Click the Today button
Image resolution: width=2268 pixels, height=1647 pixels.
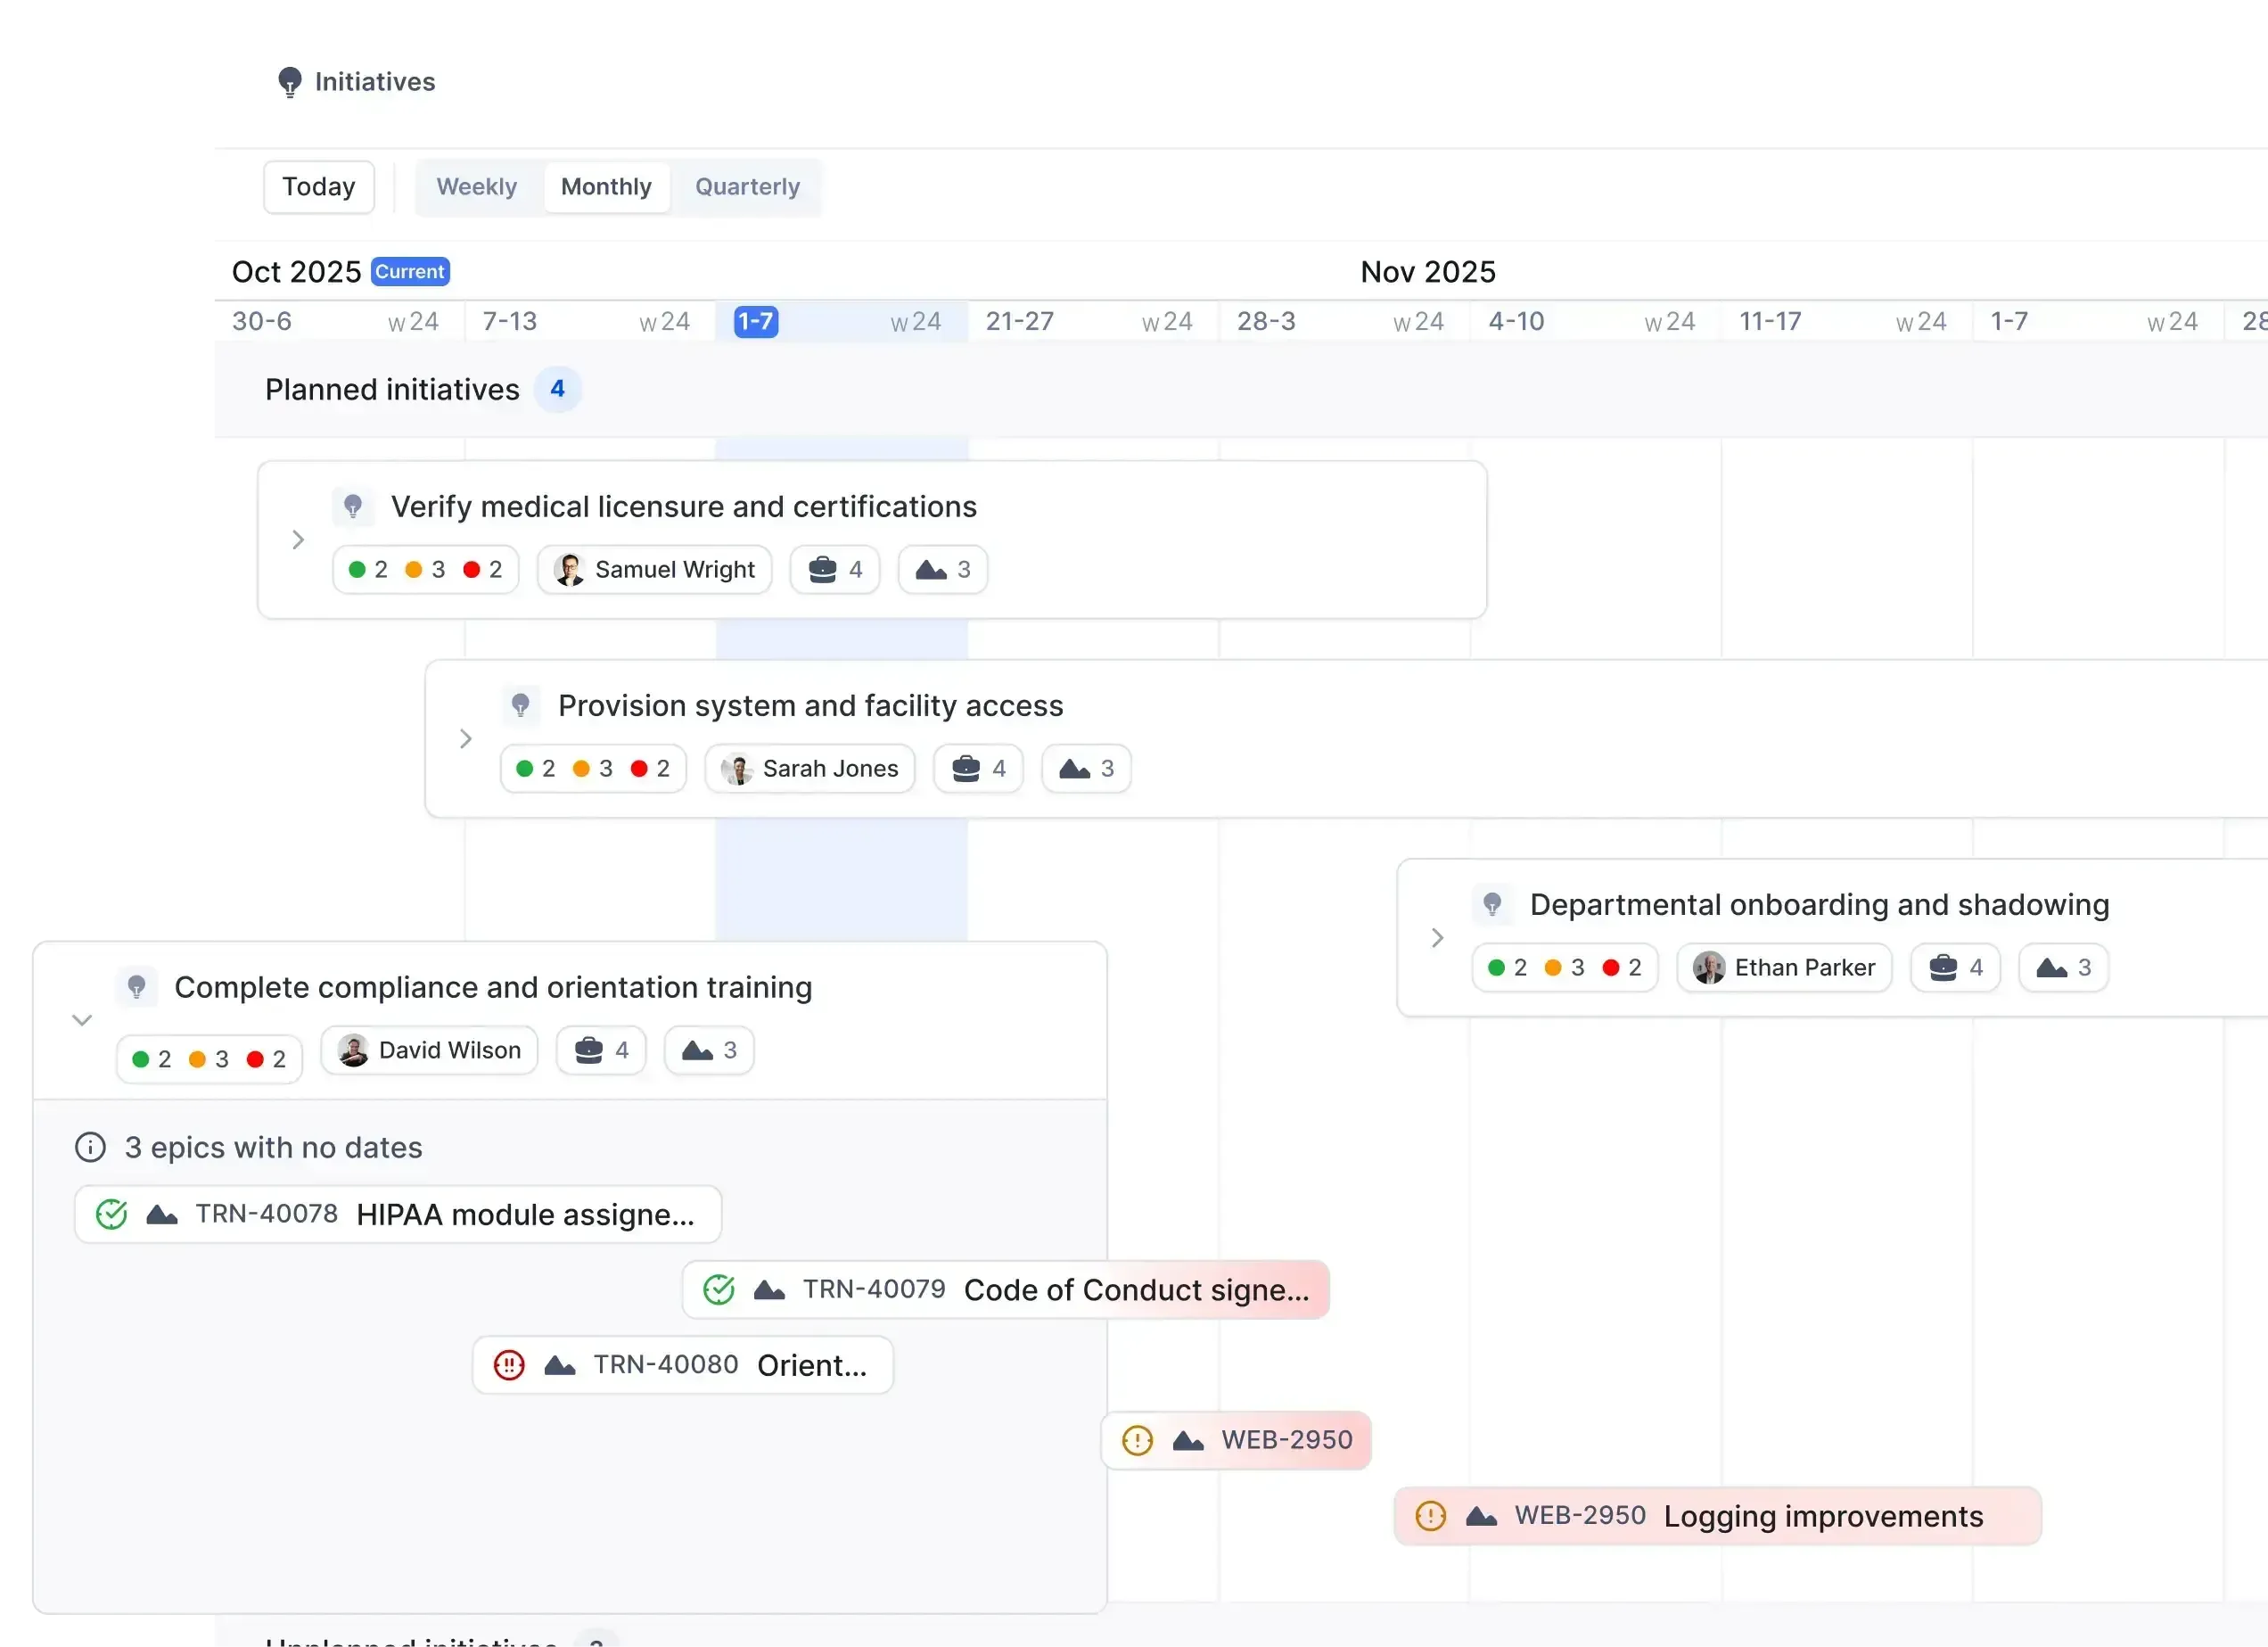click(x=318, y=186)
